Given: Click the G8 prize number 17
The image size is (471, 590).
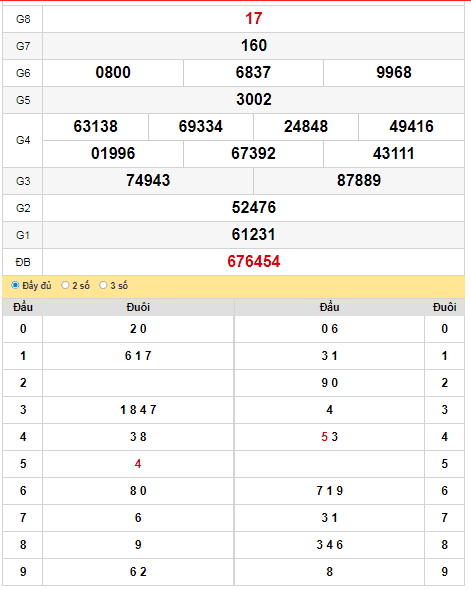Looking at the screenshot, I should (254, 19).
